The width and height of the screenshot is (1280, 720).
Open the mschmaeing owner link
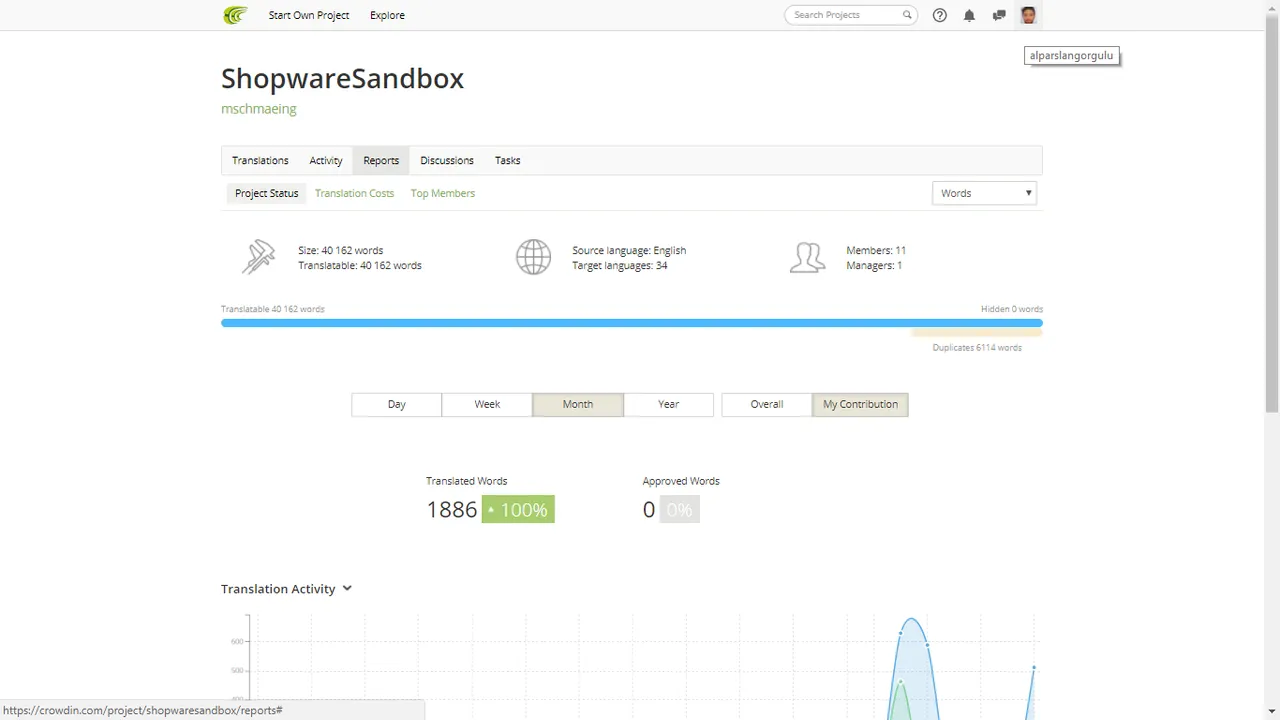(x=259, y=109)
